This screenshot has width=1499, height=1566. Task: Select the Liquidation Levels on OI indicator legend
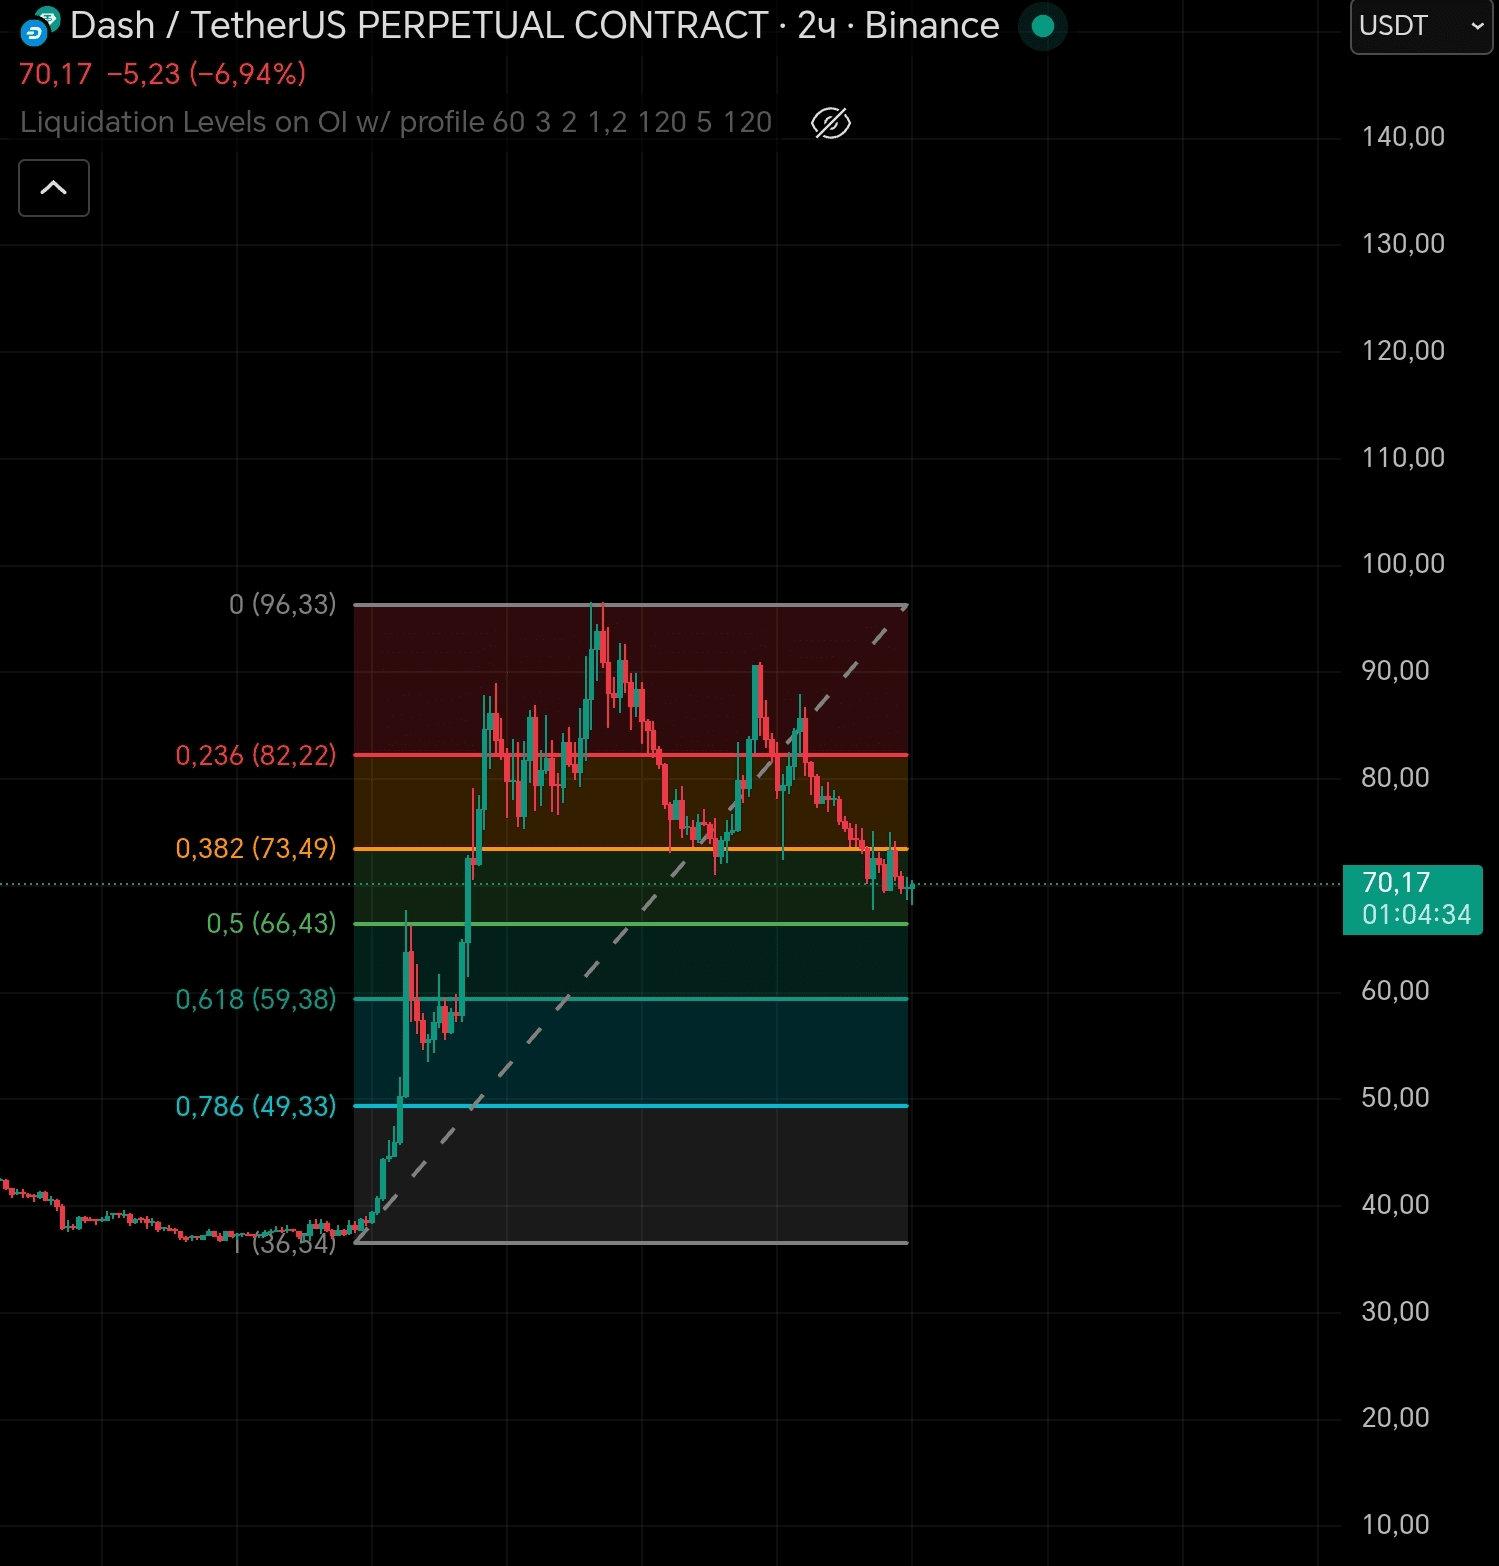point(396,122)
